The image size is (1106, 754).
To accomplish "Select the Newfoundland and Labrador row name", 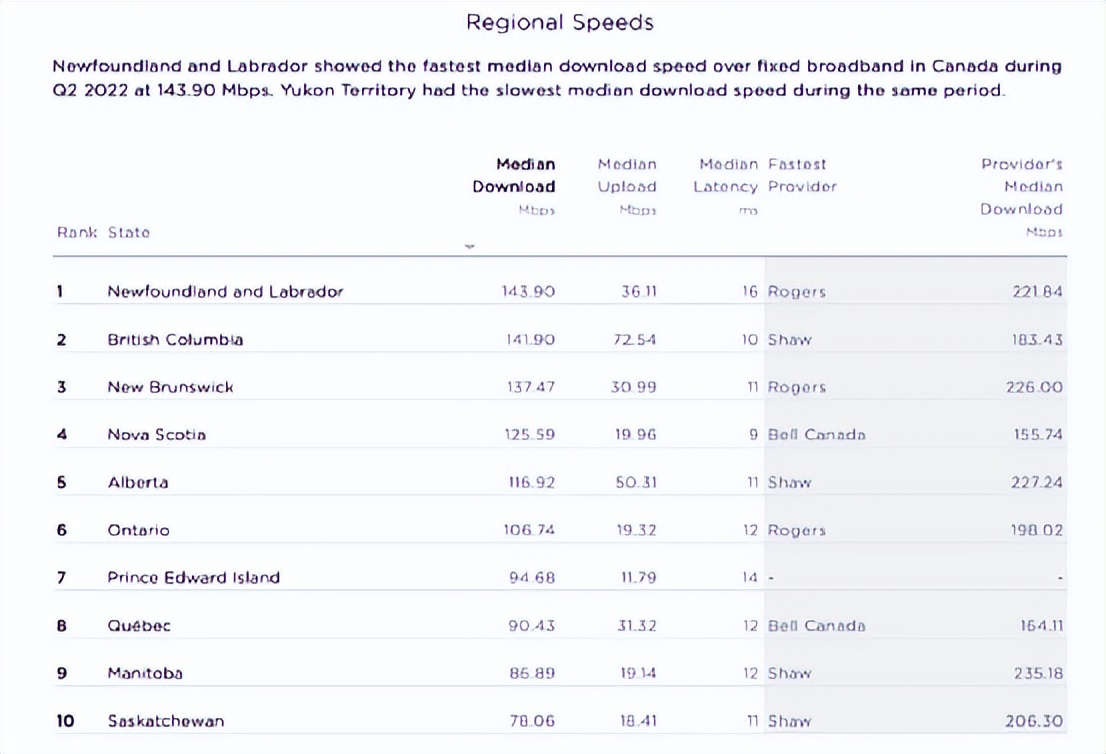I will pos(225,292).
